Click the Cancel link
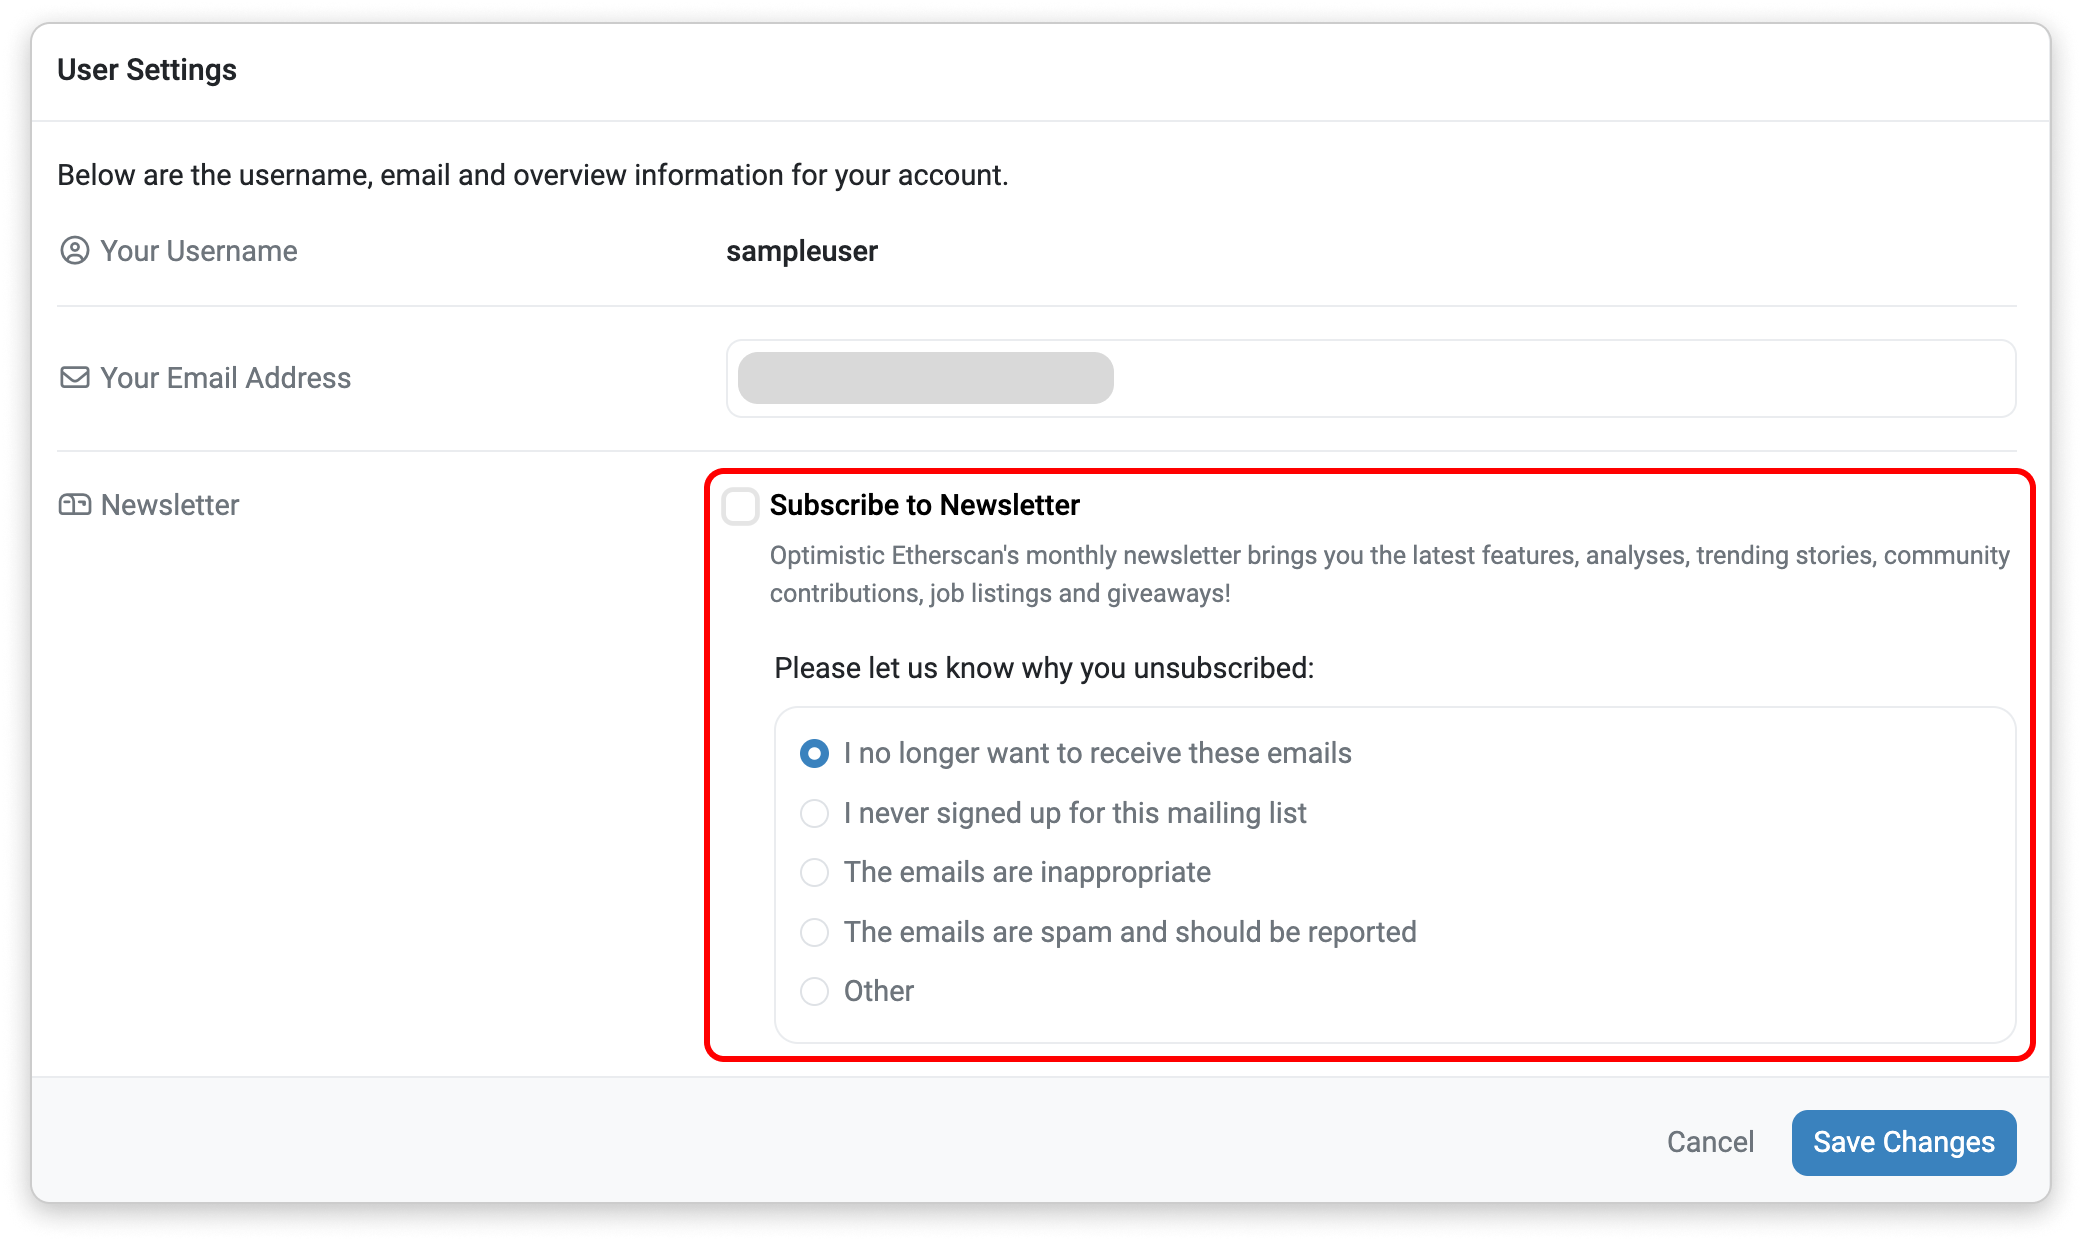Screen dimensions: 2082x1242 [1710, 1142]
